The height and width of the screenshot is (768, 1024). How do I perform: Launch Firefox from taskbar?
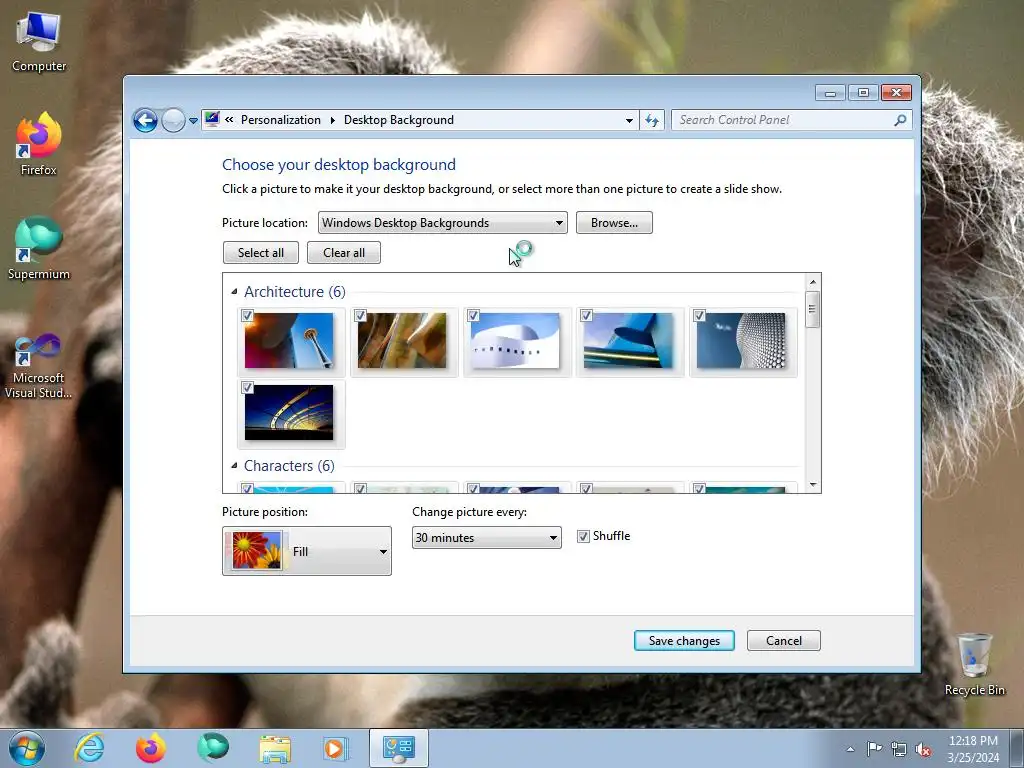(x=151, y=748)
